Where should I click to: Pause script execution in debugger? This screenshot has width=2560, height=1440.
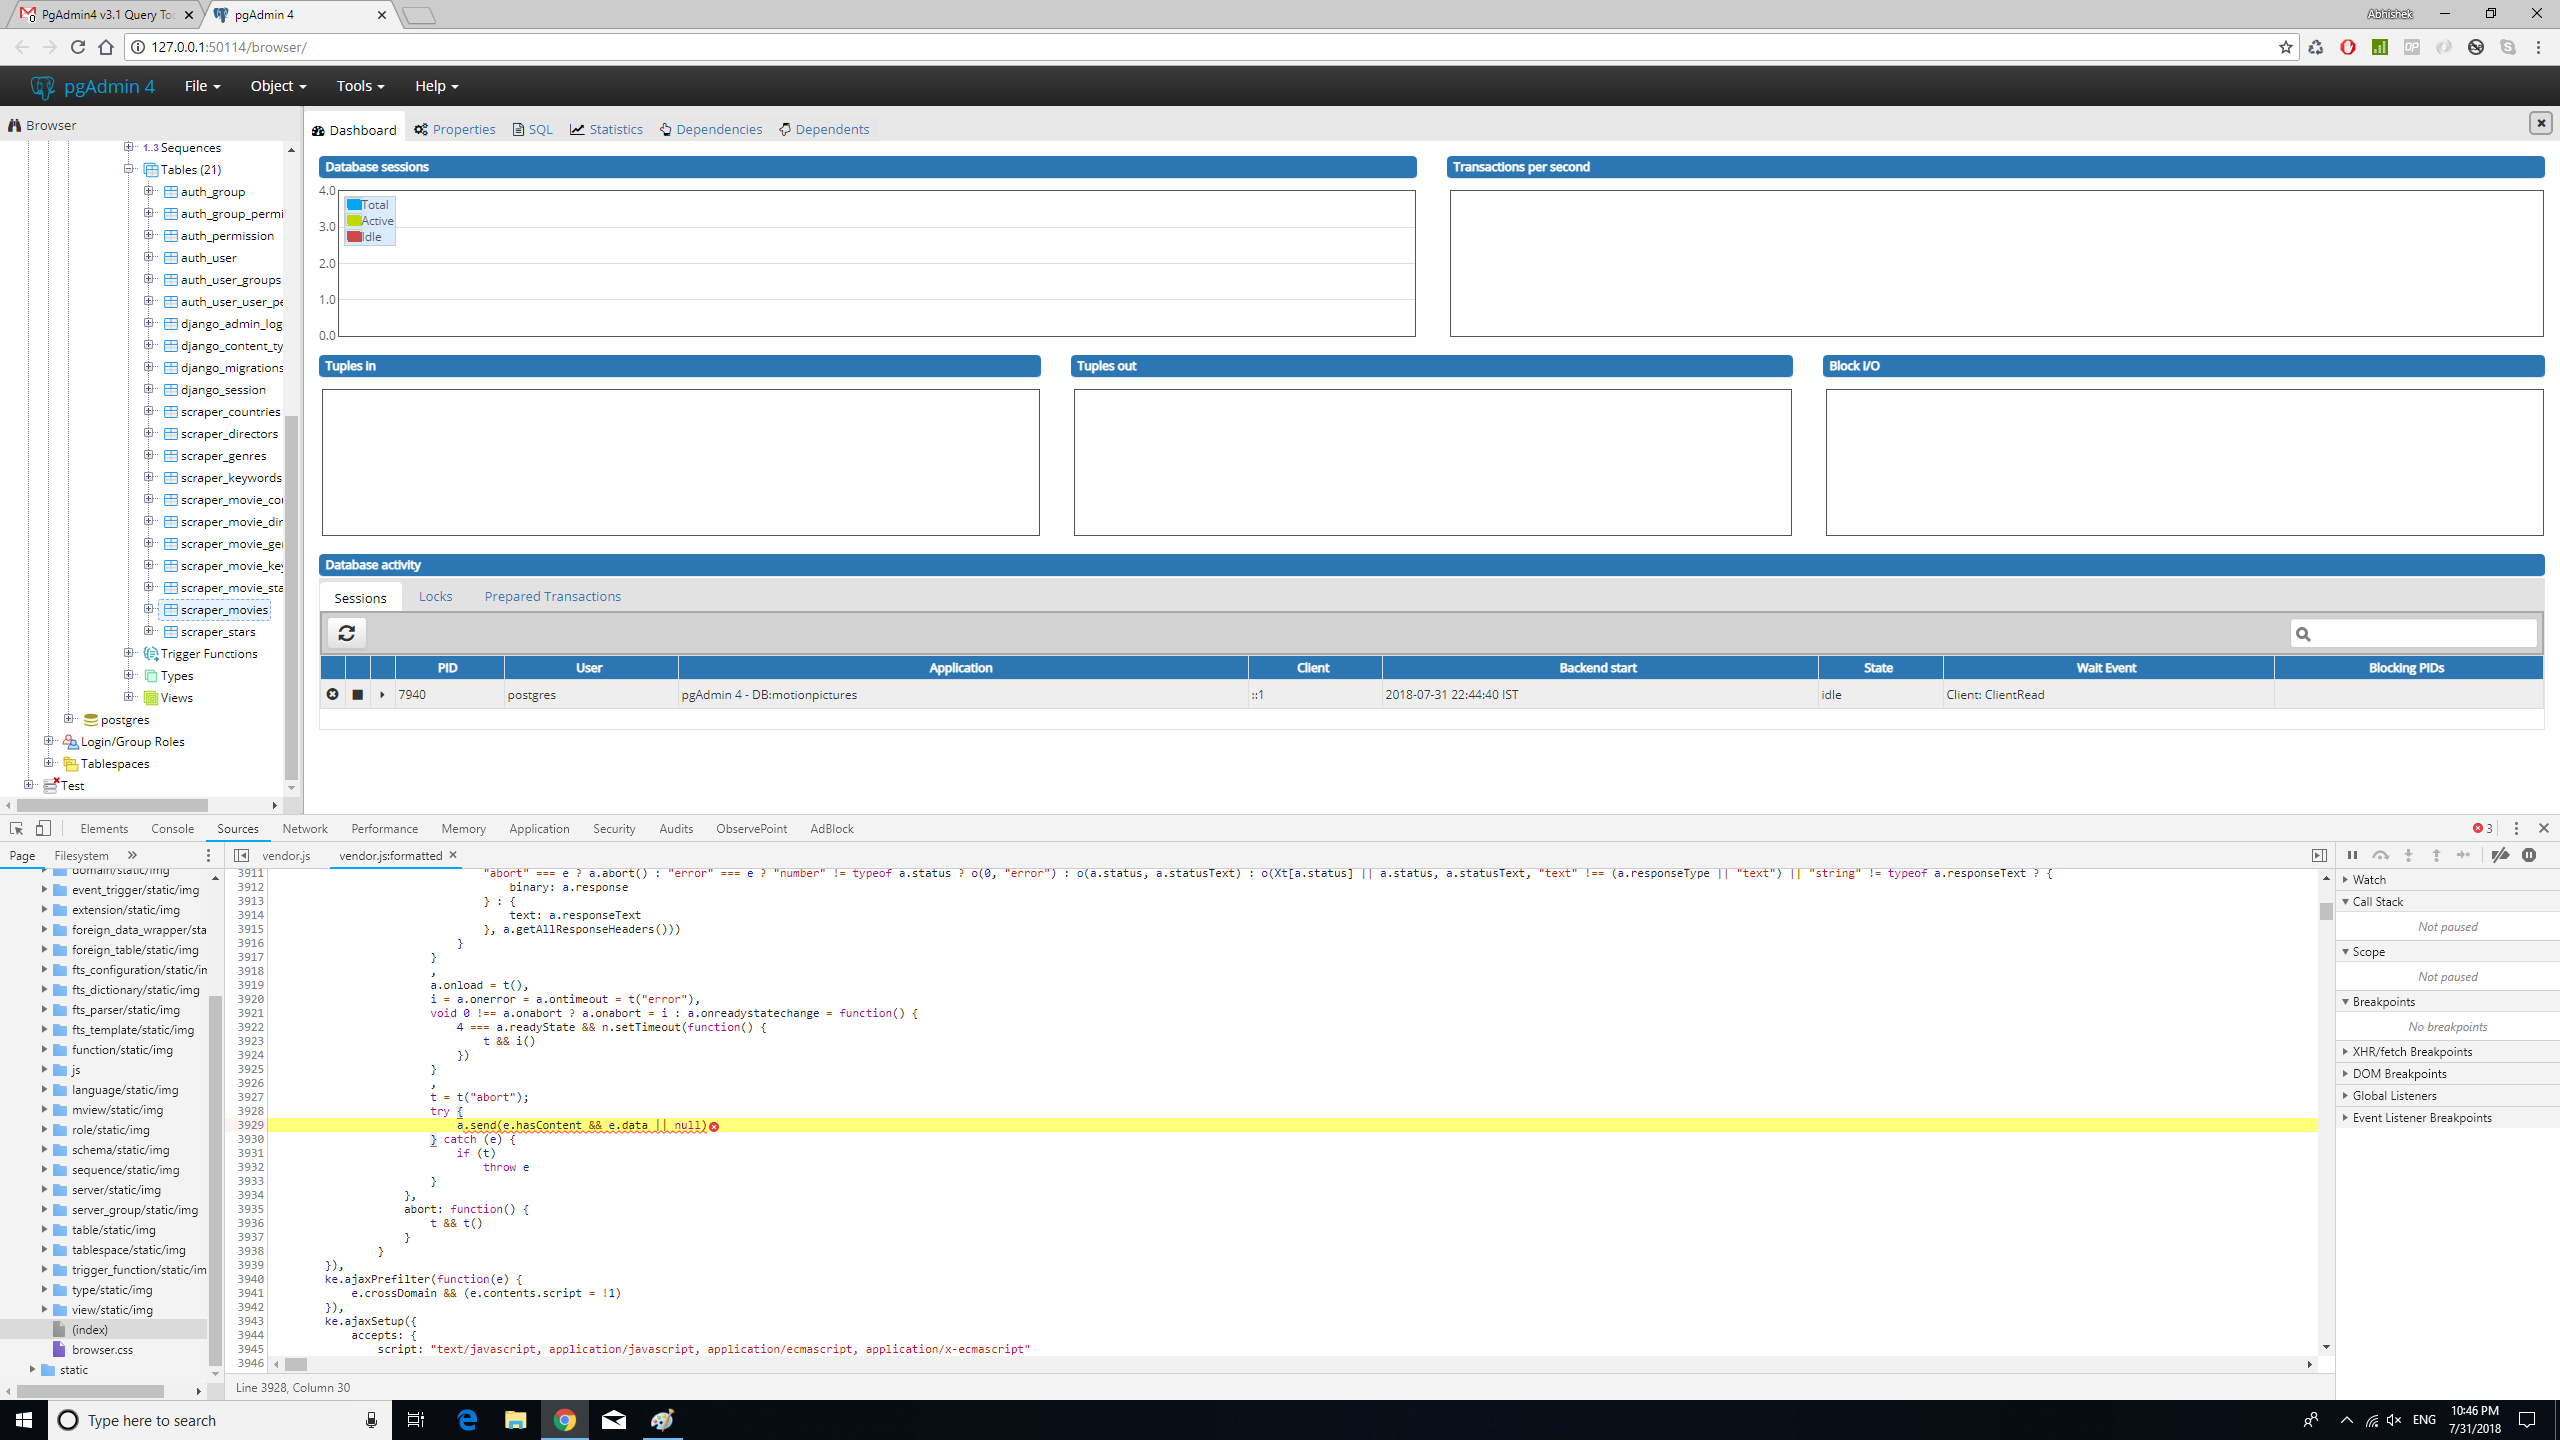[2352, 855]
